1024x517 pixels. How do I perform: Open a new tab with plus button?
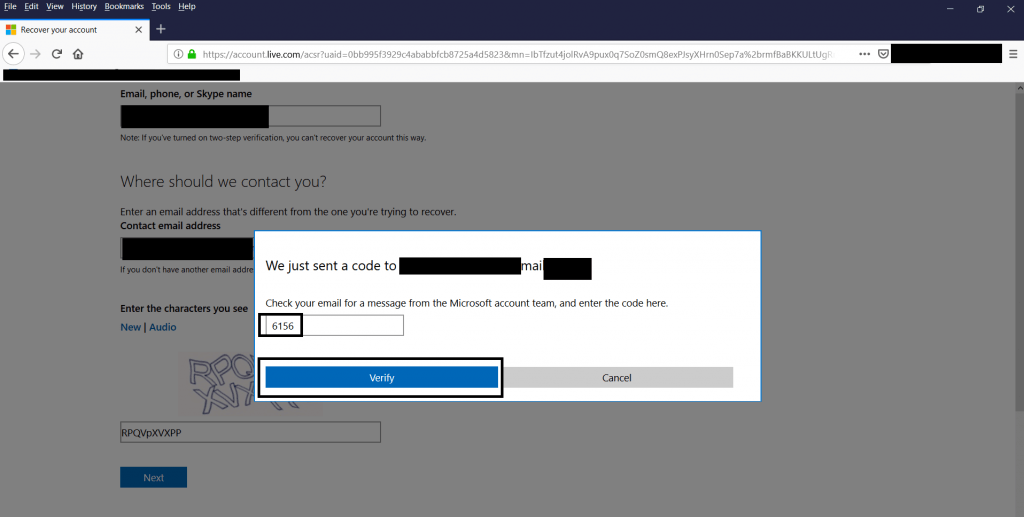point(161,29)
